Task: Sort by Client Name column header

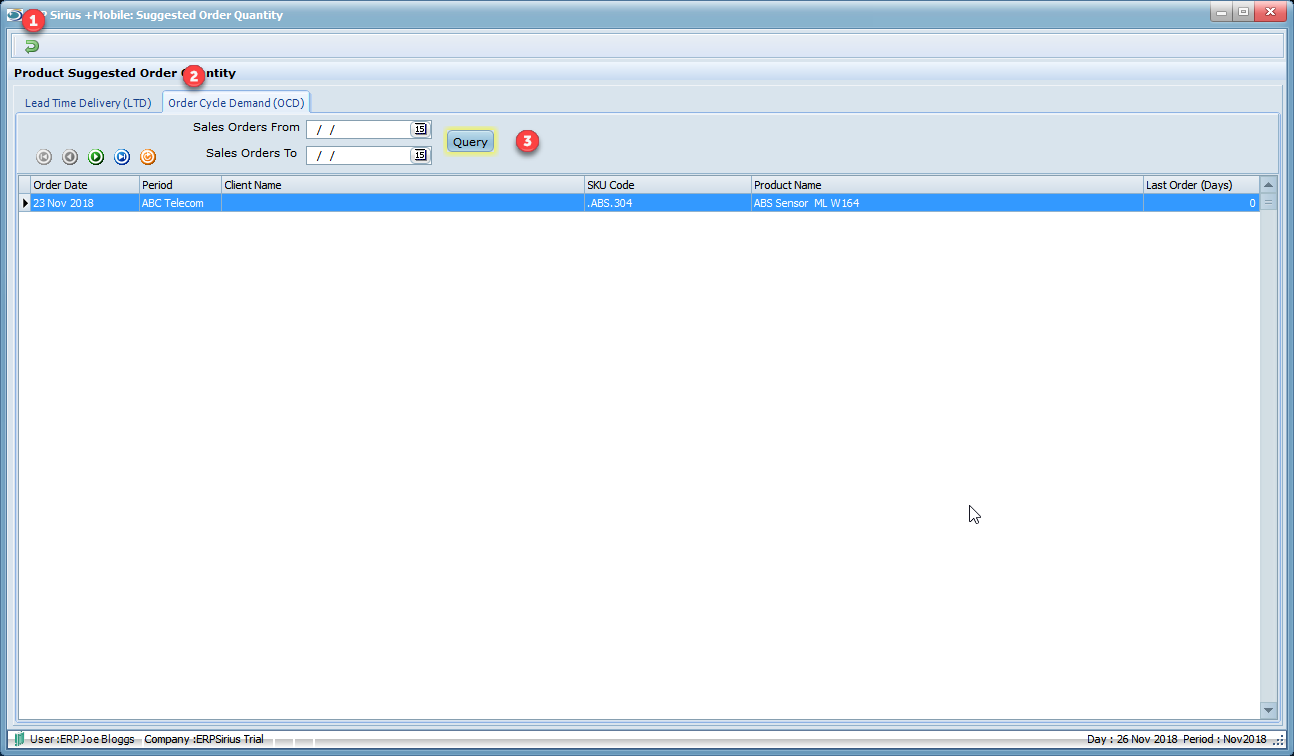Action: click(x=403, y=185)
